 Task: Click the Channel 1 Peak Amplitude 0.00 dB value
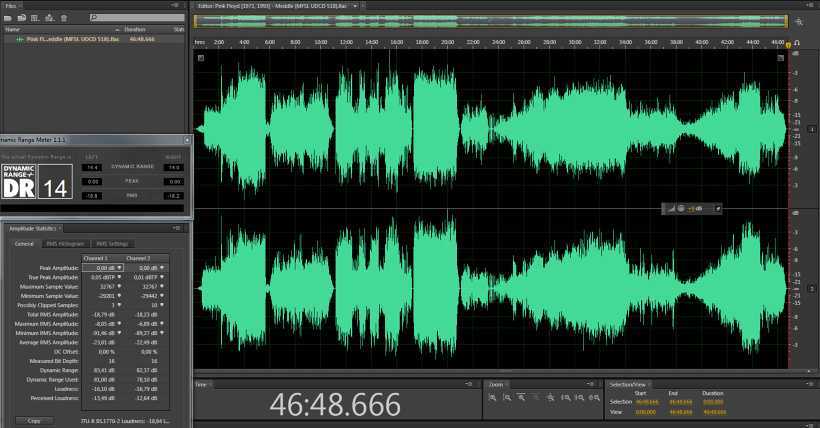(x=106, y=268)
